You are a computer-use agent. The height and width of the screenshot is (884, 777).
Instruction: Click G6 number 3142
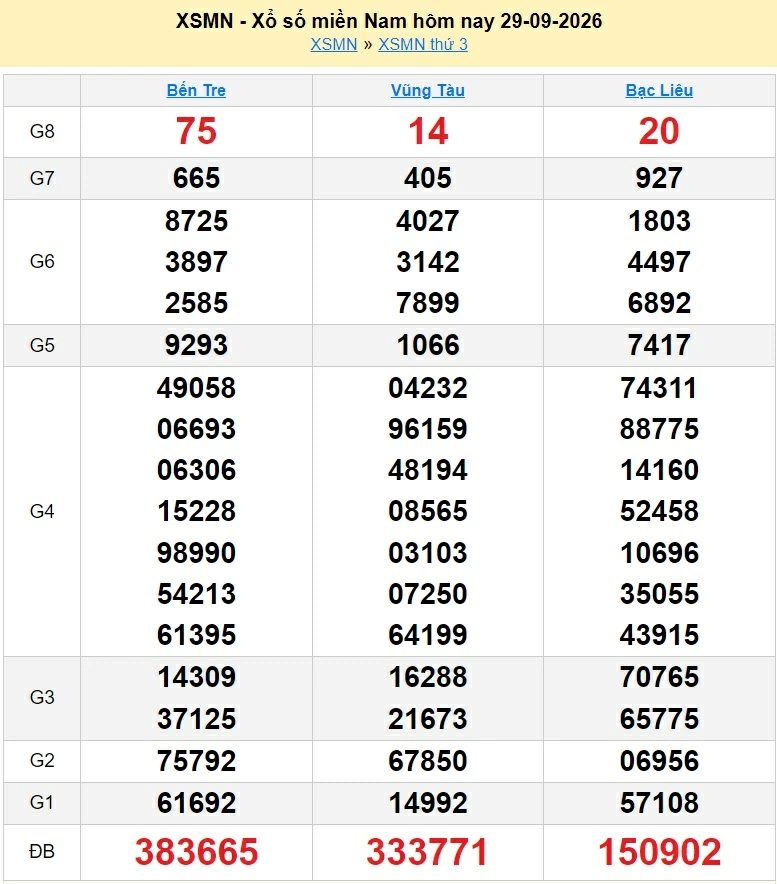pos(428,262)
